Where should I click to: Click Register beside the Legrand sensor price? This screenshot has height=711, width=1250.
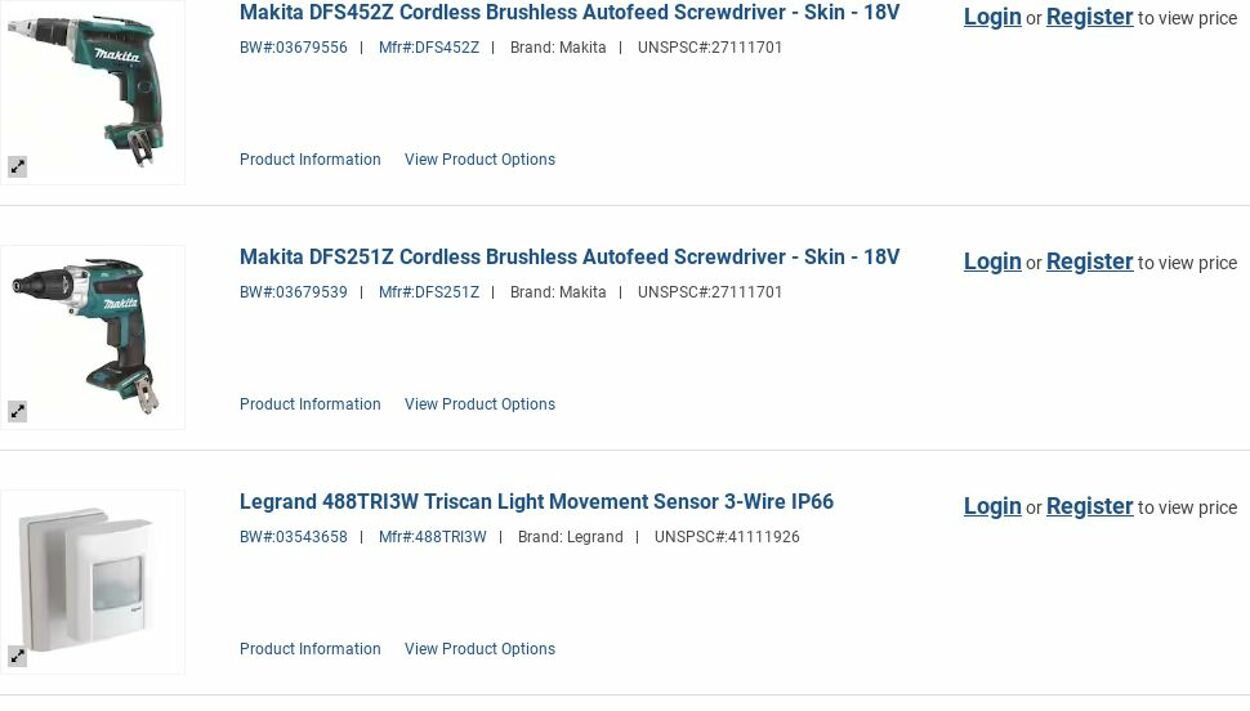click(x=1089, y=507)
